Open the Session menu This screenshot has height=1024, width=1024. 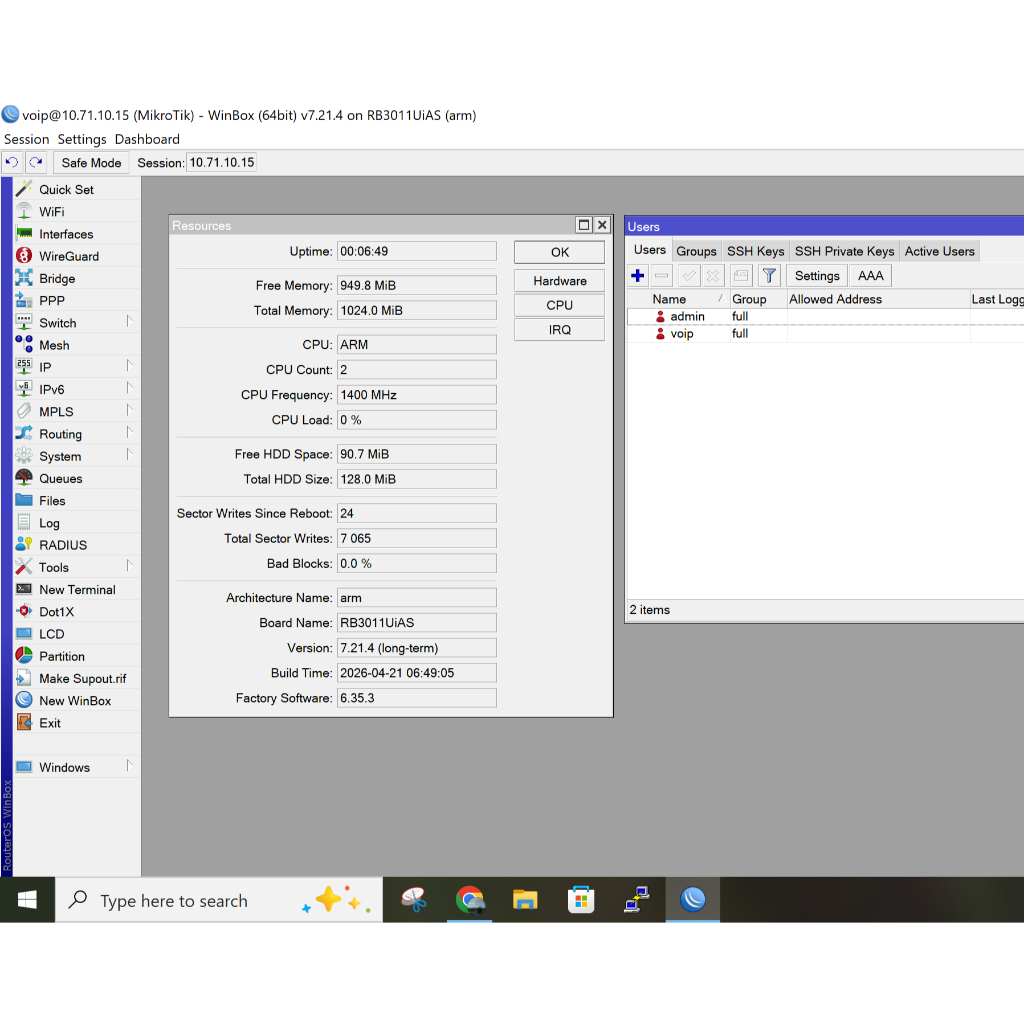pyautogui.click(x=26, y=139)
